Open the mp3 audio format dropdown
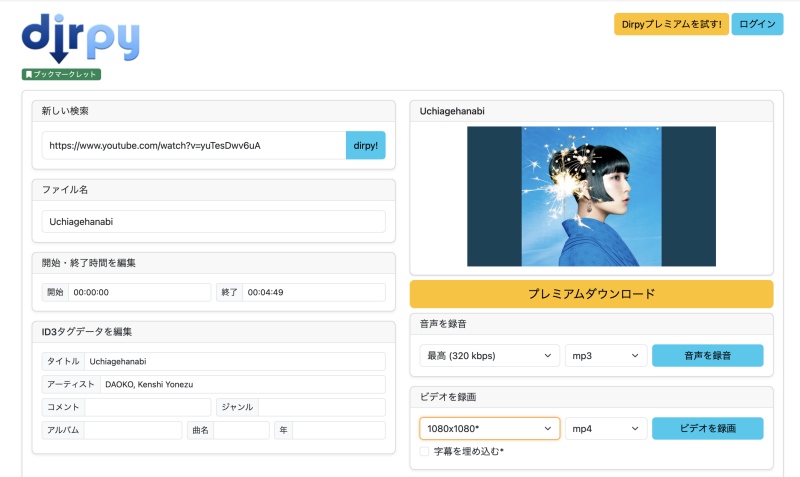This screenshot has height=477, width=800. click(606, 356)
